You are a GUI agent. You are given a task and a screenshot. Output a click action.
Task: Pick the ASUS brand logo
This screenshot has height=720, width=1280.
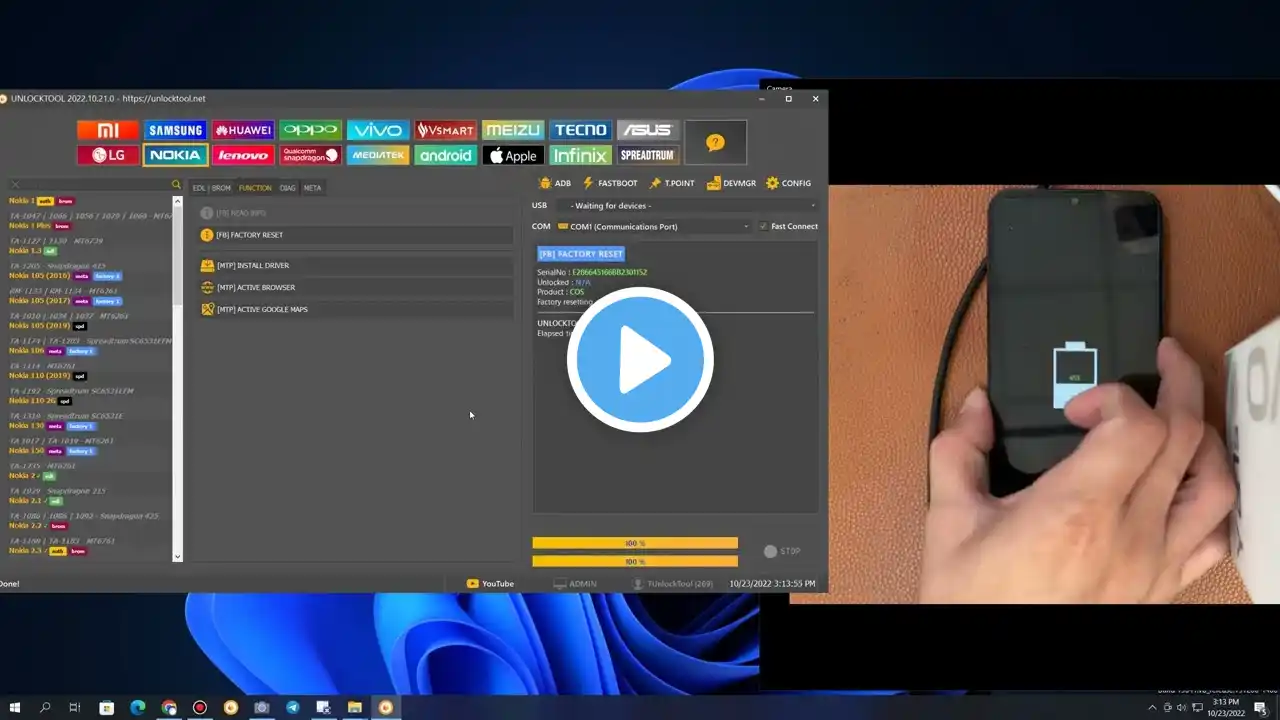(x=648, y=131)
